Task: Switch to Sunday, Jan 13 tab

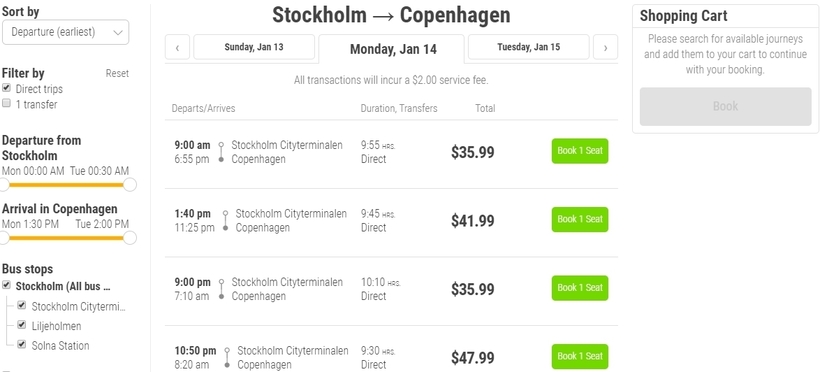Action: click(254, 47)
